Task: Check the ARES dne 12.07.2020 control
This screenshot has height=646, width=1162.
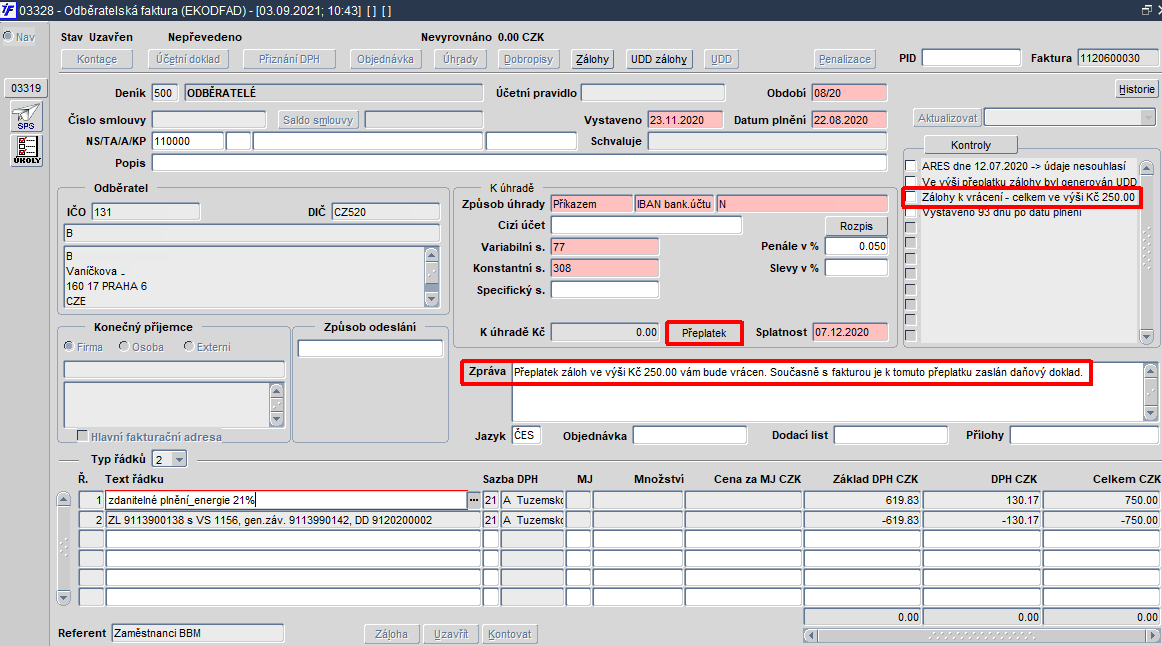Action: click(911, 166)
